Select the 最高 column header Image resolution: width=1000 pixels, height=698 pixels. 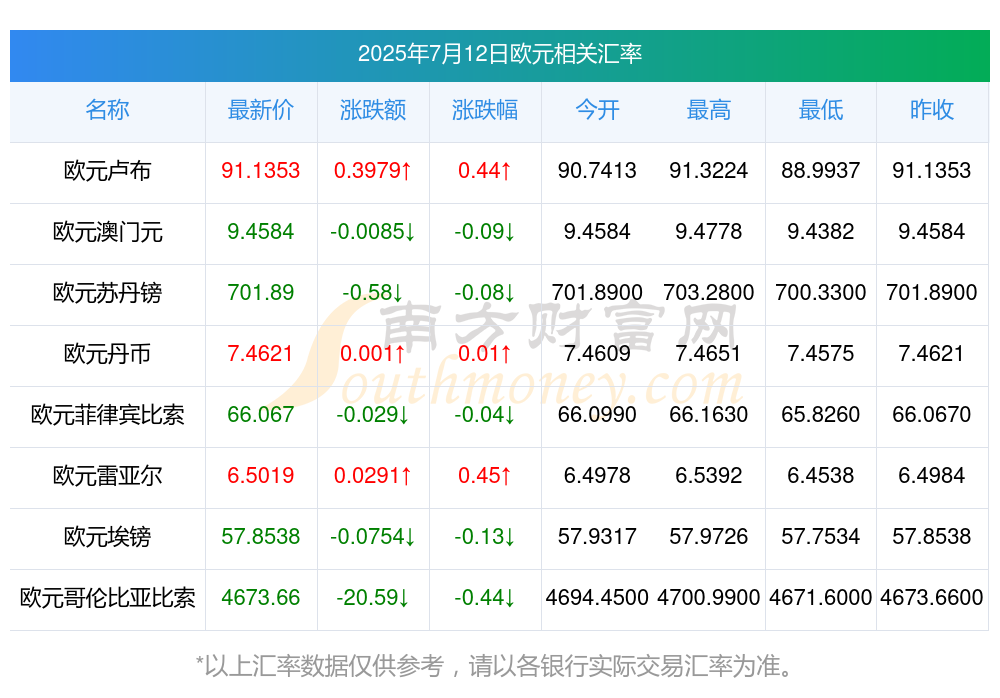point(709,110)
